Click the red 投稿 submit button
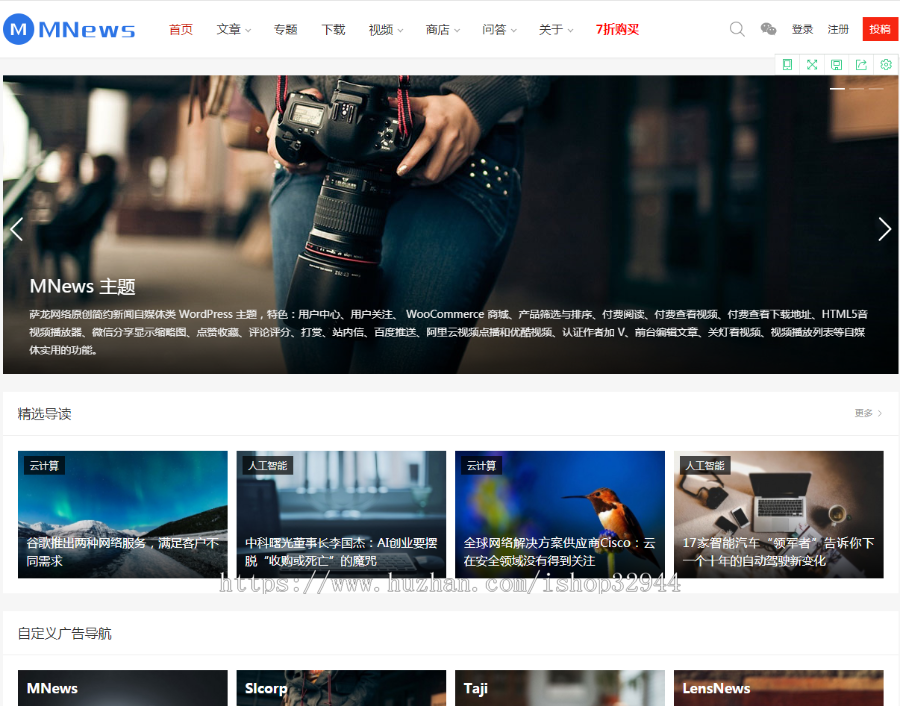 coord(879,28)
